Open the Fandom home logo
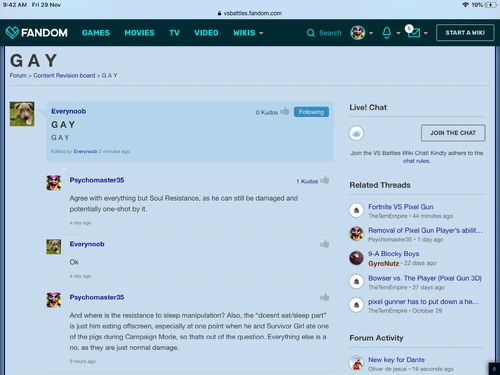This screenshot has width=500, height=375. [37, 33]
